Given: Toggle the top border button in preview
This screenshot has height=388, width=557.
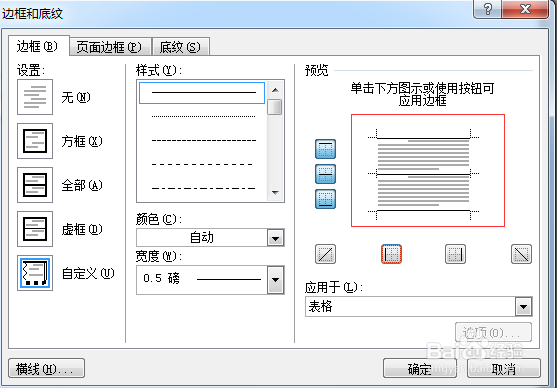Looking at the screenshot, I should pos(325,149).
